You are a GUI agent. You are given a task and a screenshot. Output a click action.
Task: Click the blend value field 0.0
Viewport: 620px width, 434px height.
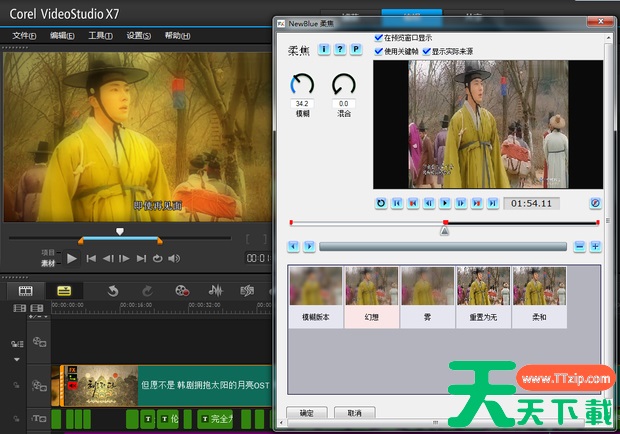point(344,104)
